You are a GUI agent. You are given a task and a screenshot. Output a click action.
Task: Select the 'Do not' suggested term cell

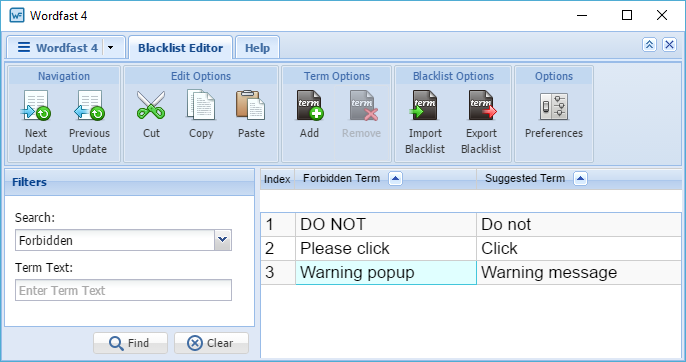(x=579, y=225)
